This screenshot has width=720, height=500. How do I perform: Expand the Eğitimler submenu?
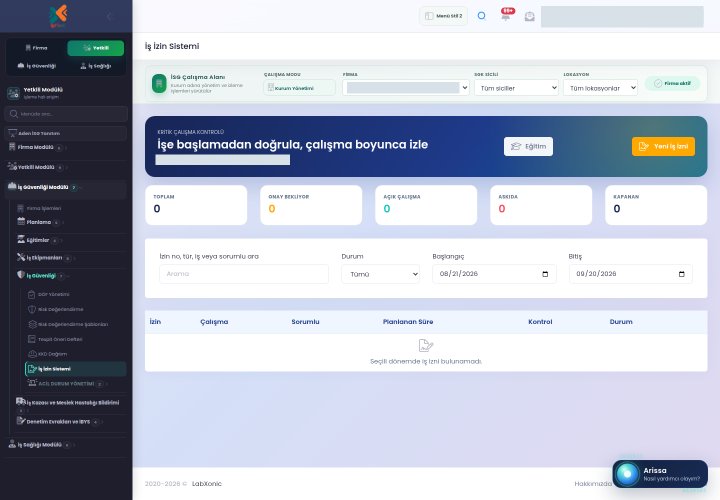pos(70,240)
